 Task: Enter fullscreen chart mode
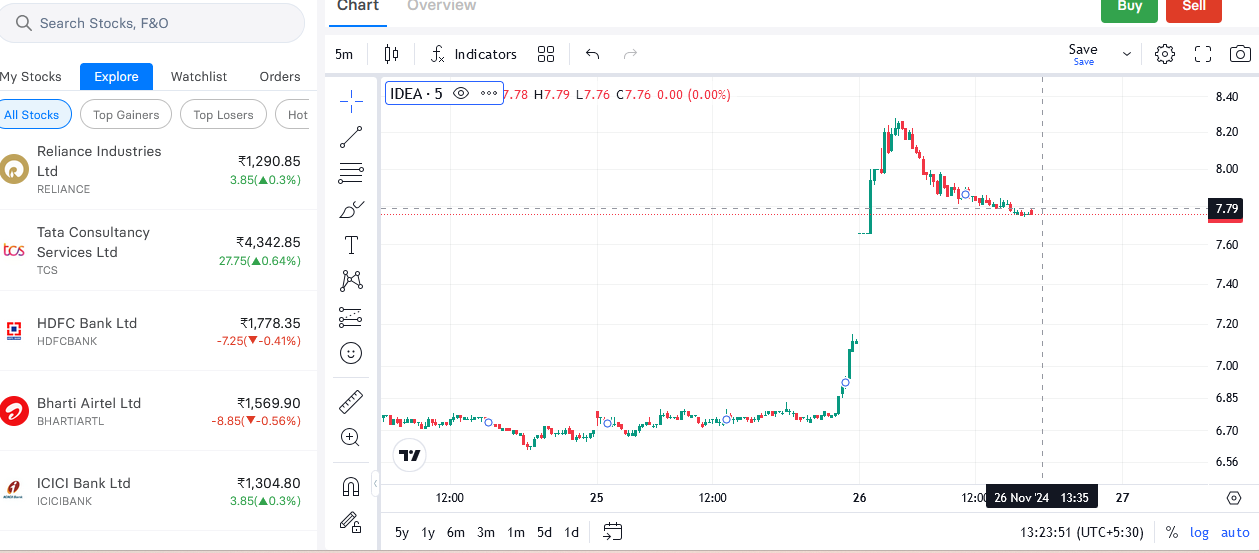(x=1203, y=54)
